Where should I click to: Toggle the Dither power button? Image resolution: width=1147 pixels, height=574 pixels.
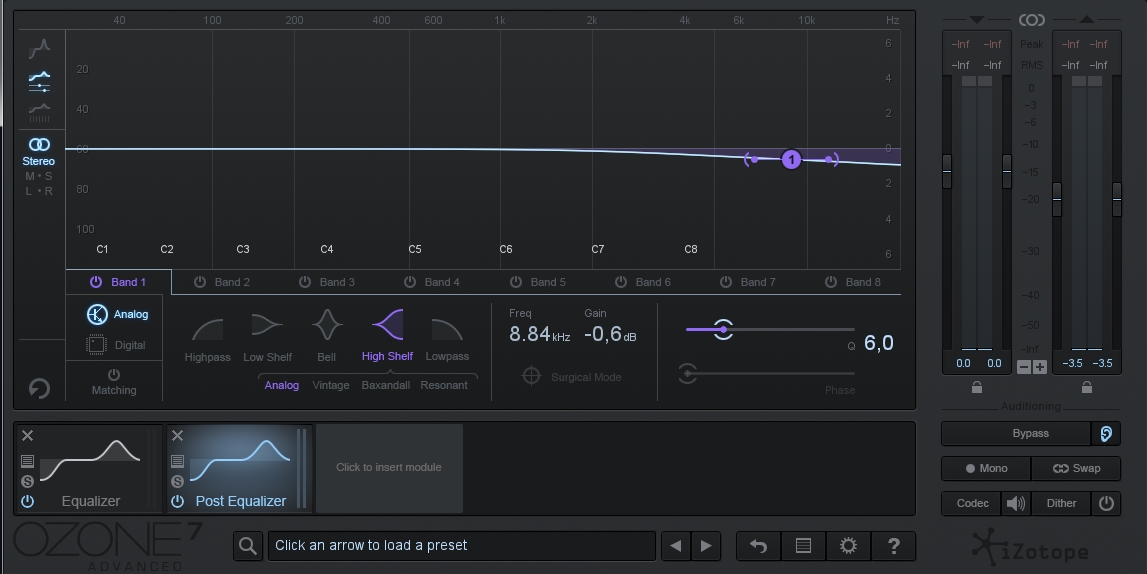point(1106,503)
